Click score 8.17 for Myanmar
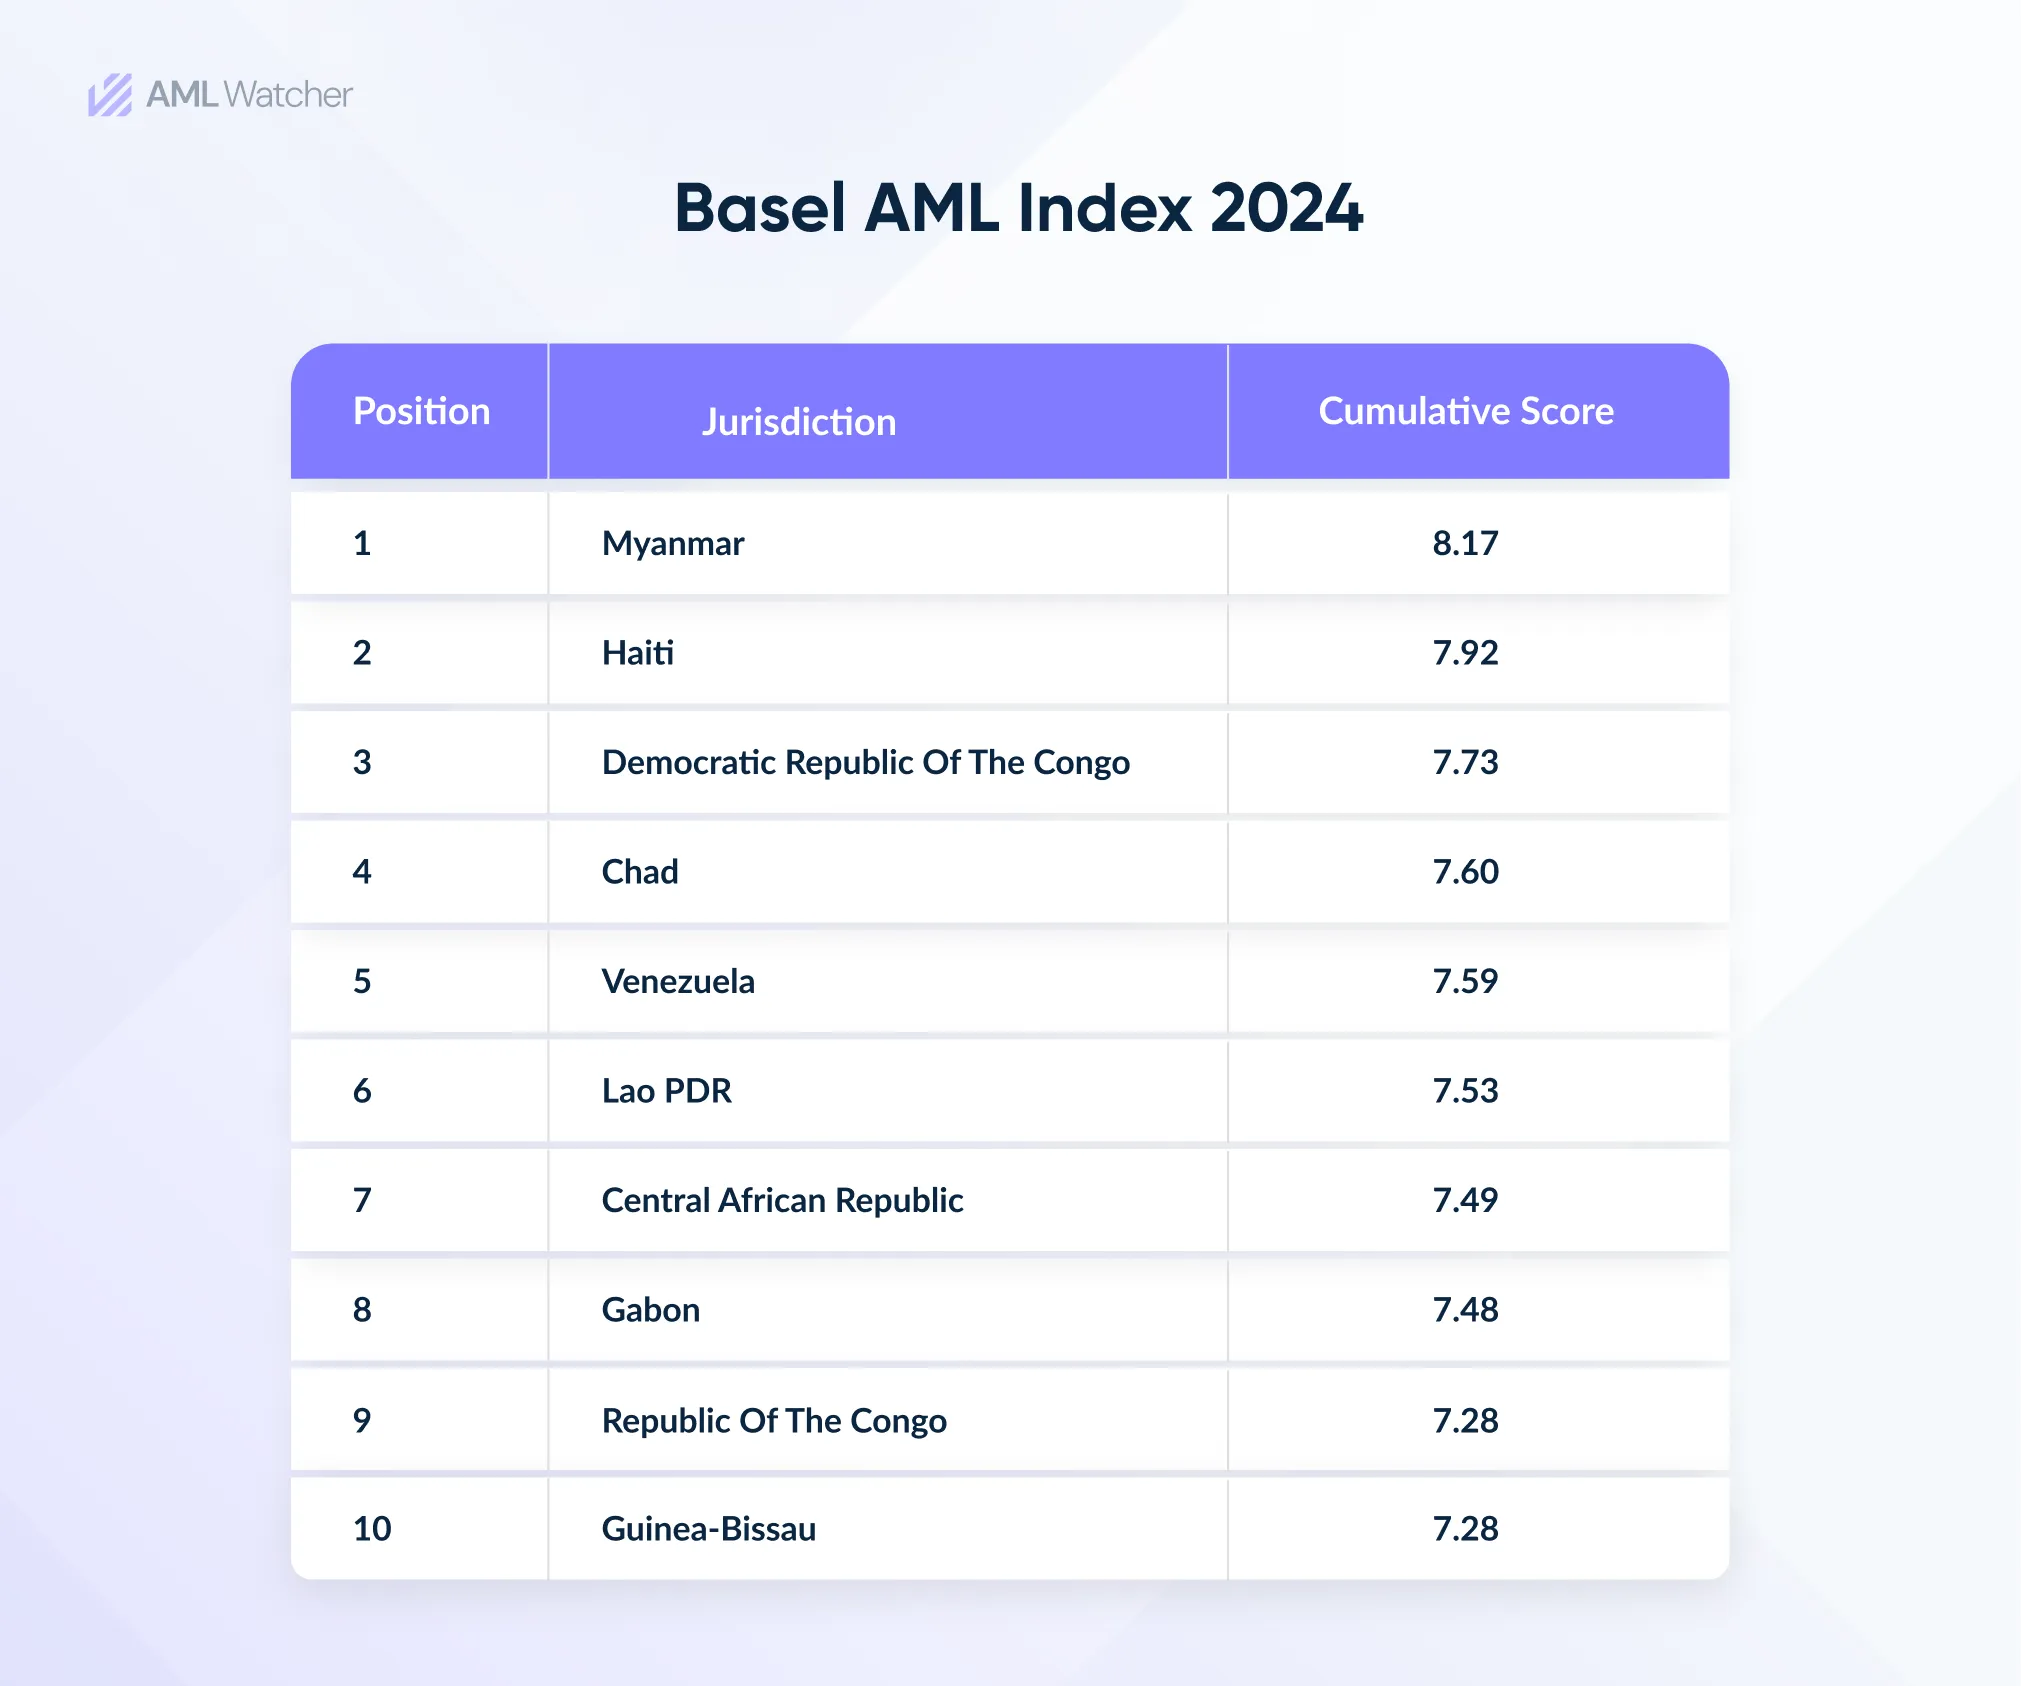The width and height of the screenshot is (2021, 1686). tap(1466, 543)
